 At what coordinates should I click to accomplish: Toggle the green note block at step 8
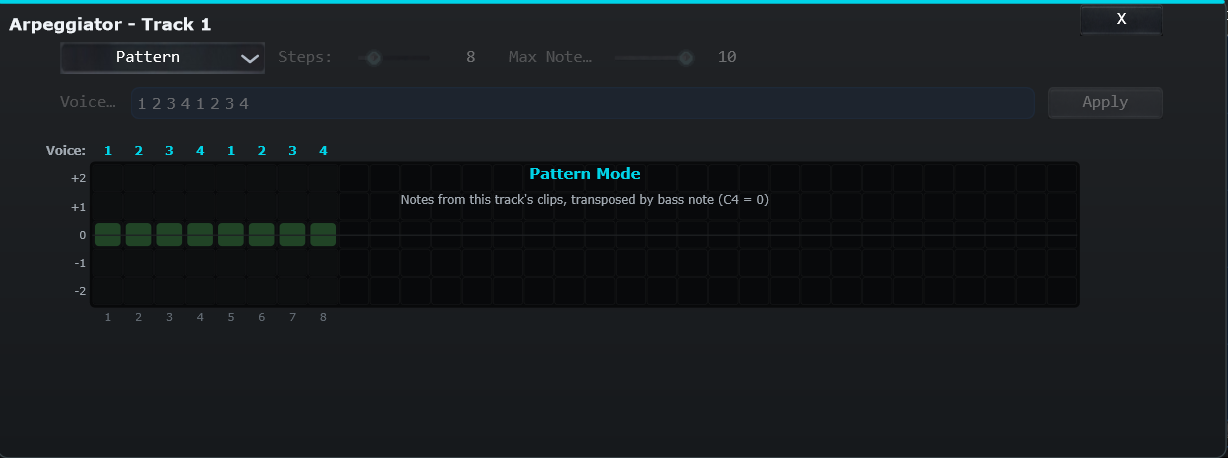click(323, 235)
